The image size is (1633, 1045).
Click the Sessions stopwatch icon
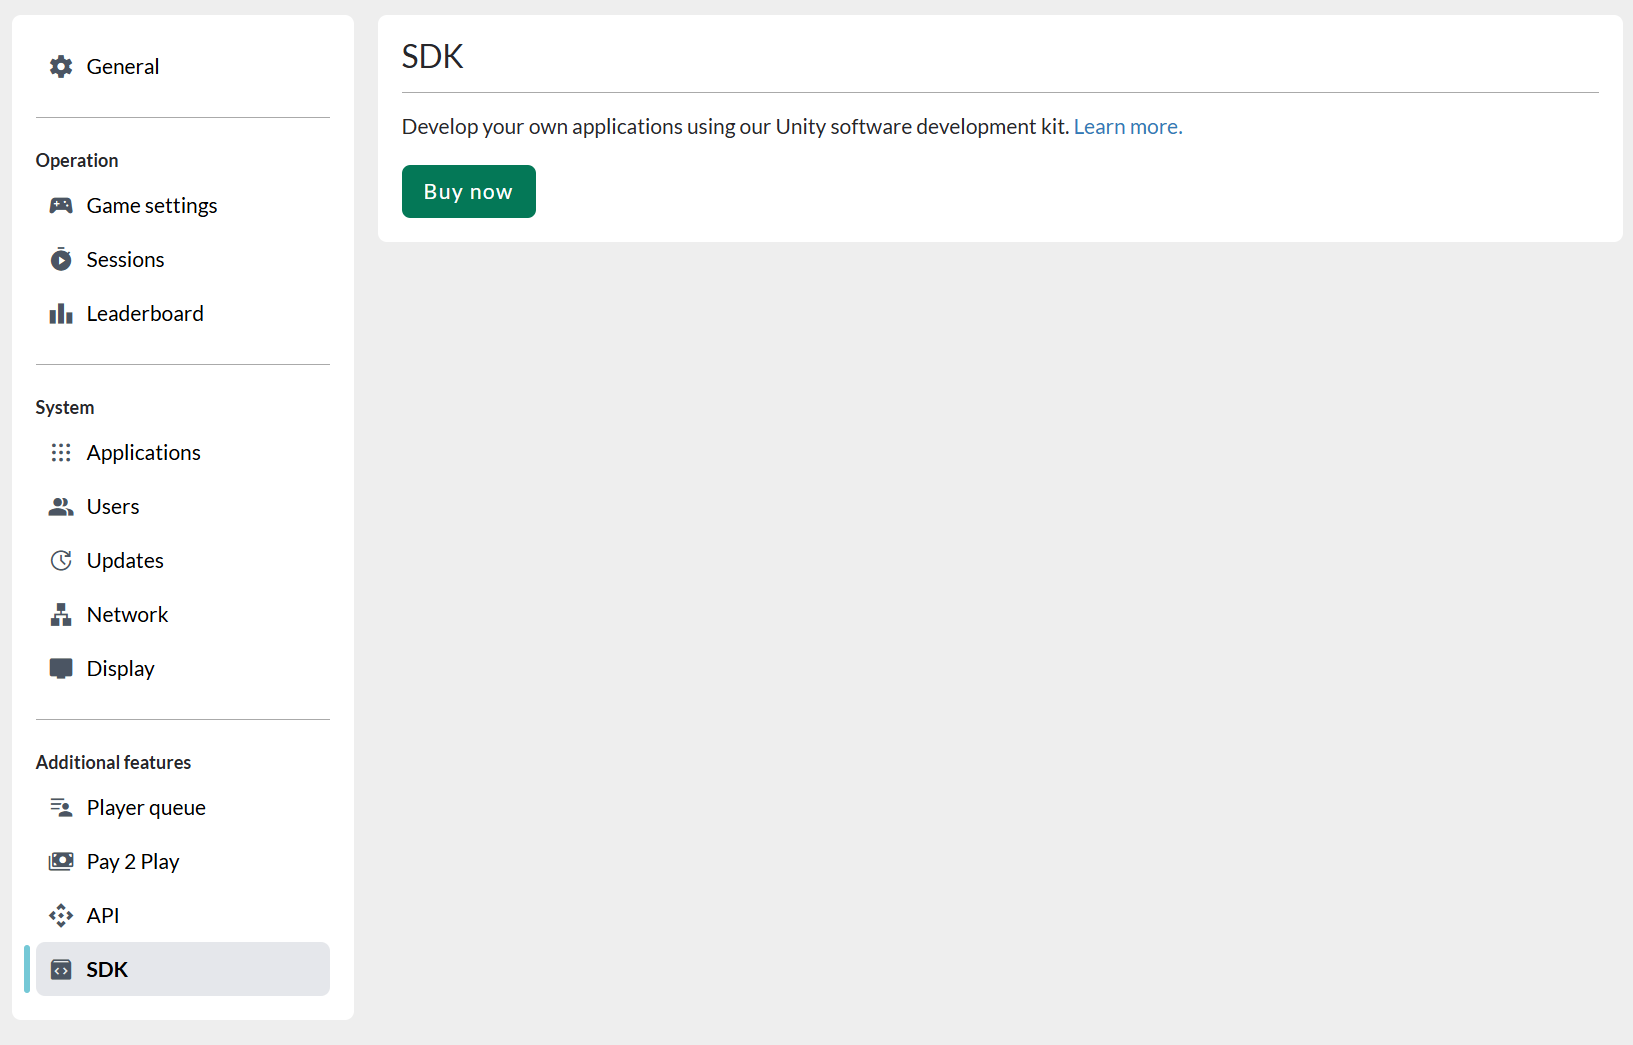(61, 259)
